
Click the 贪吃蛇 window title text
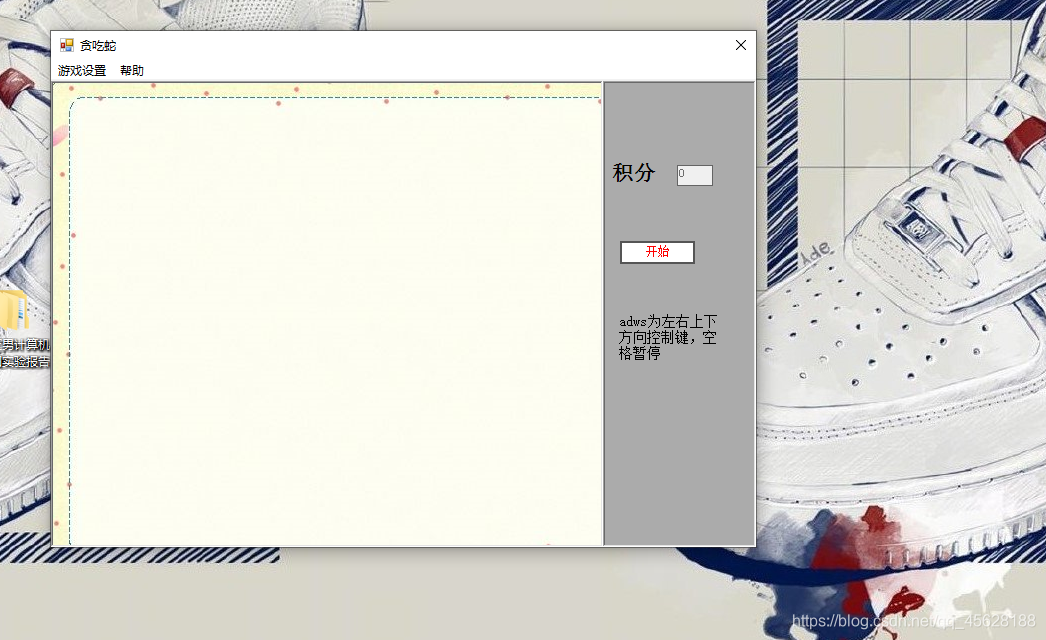tap(98, 45)
